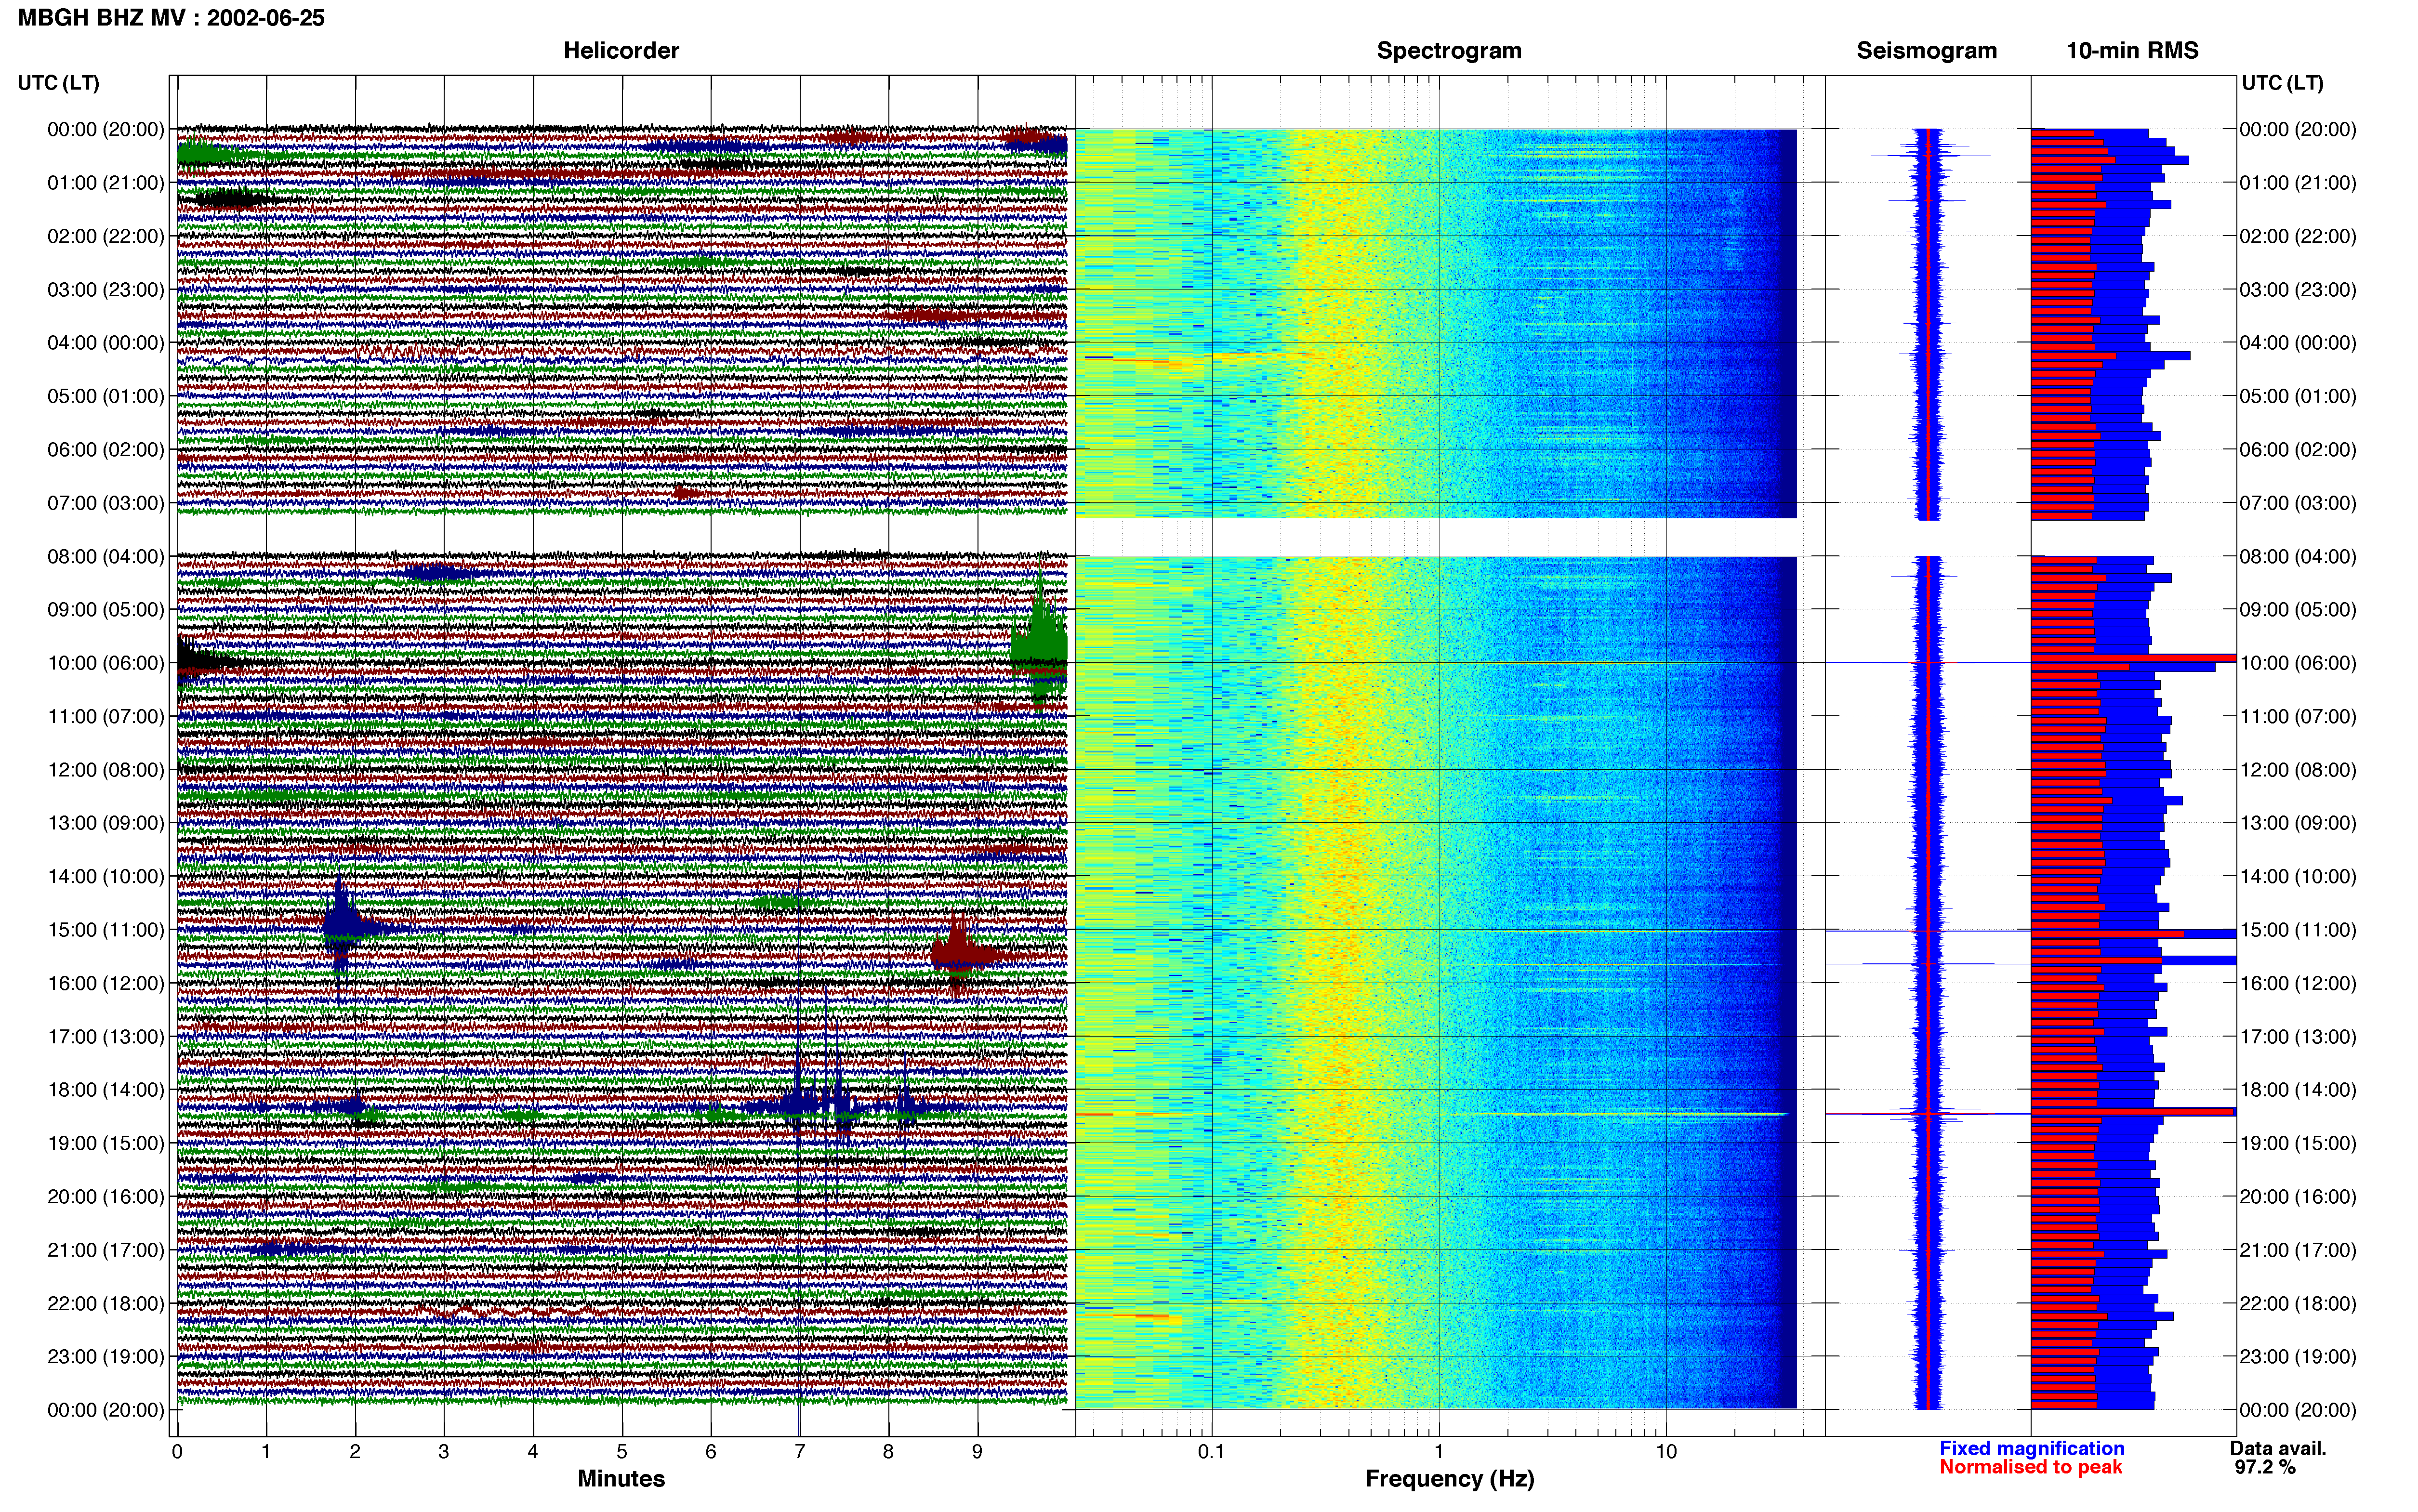Click the '97.2 %' data availability value
The width and height of the screenshot is (2418, 1512).
(x=2265, y=1467)
